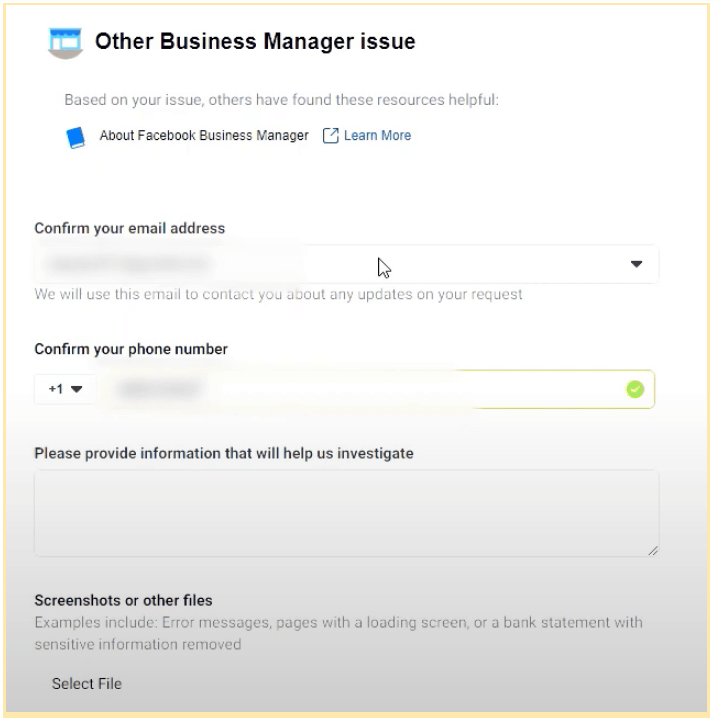
Task: Click the email contact helper text
Action: click(x=278, y=294)
